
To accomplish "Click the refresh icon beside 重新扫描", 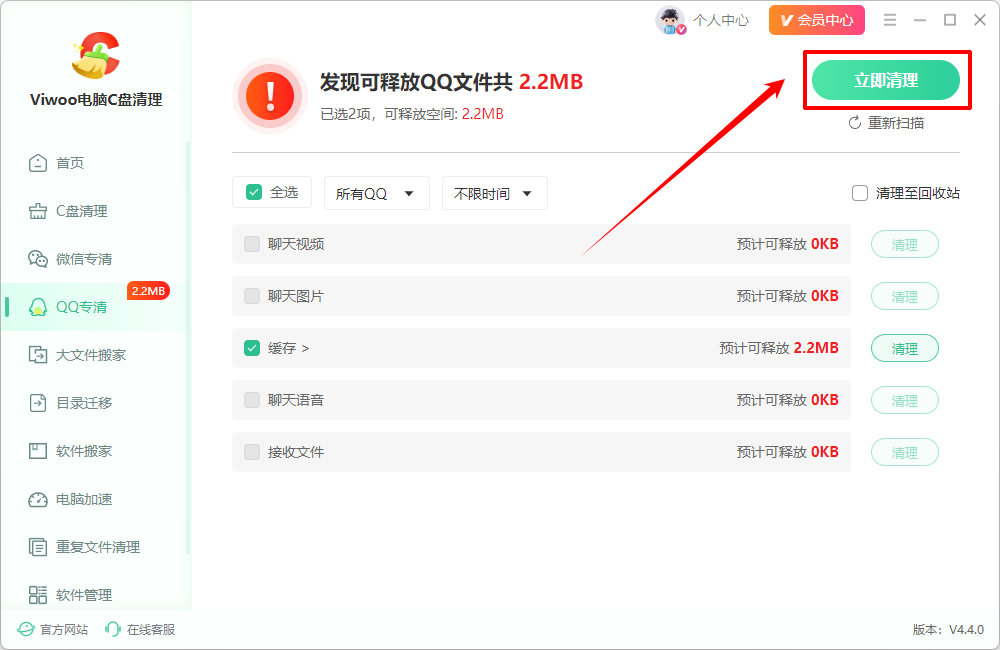I will (855, 122).
